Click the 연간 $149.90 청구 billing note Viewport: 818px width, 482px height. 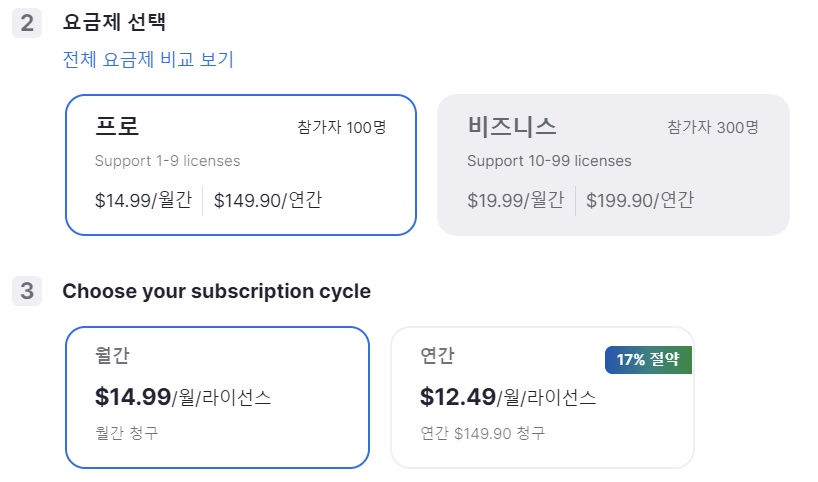[x=483, y=433]
